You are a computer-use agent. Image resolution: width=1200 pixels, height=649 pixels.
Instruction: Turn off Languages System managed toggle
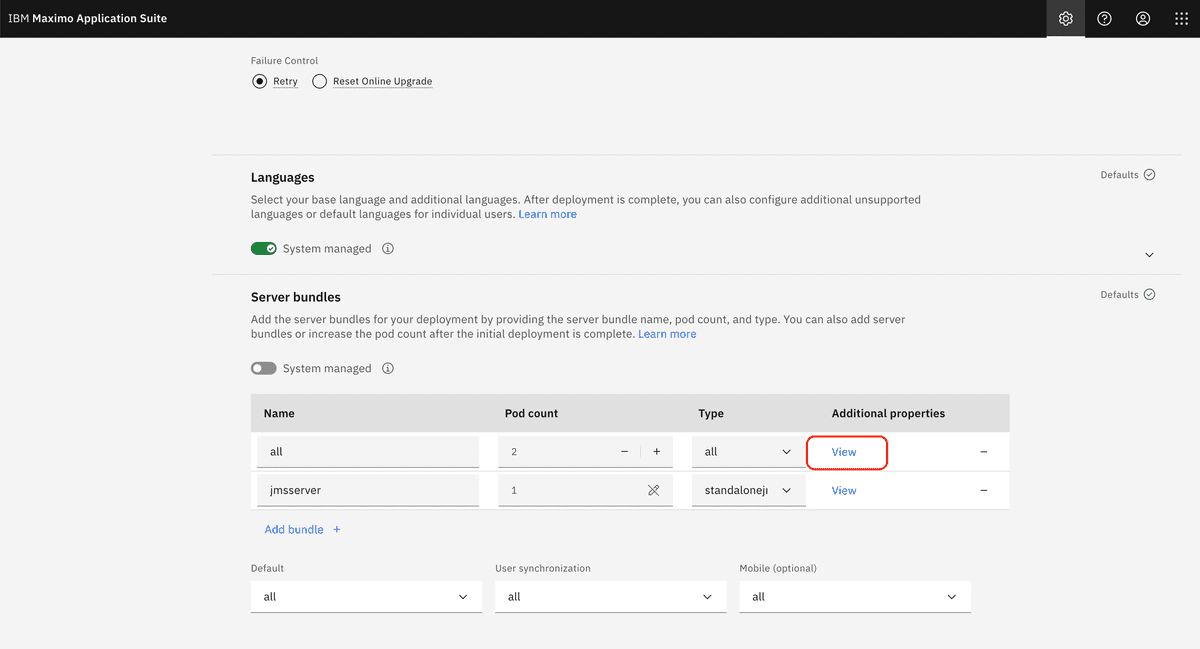click(264, 249)
